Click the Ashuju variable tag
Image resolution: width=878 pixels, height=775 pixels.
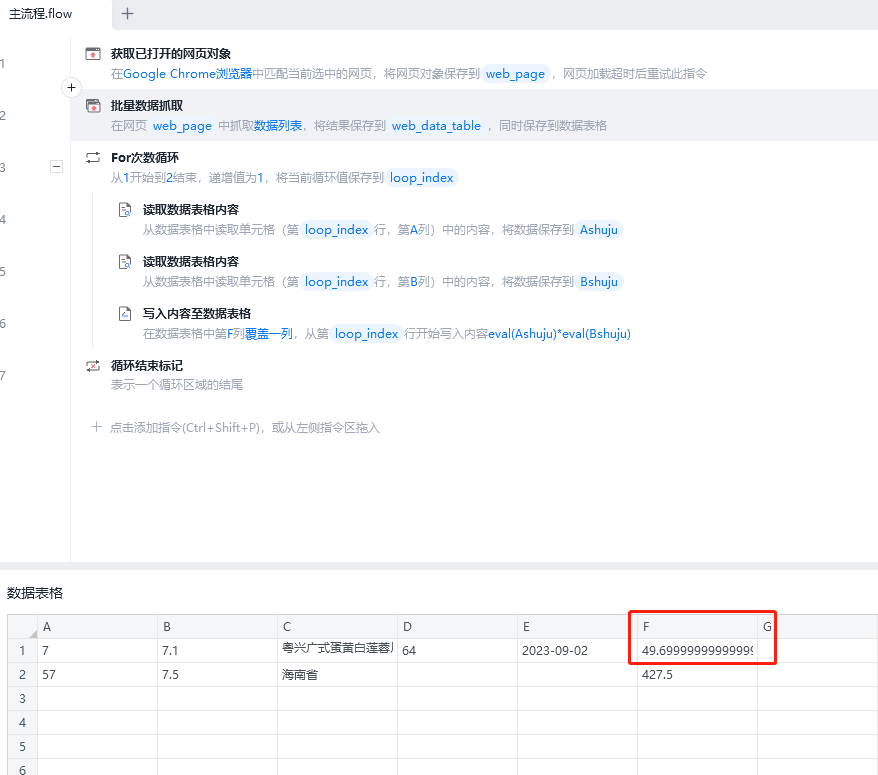[x=600, y=230]
